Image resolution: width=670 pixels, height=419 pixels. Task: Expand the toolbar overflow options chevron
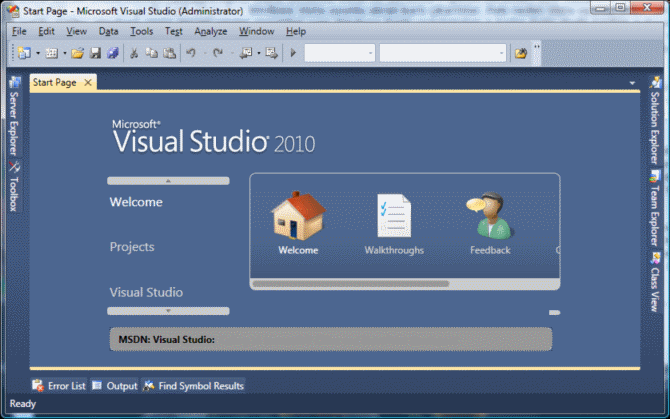tap(537, 46)
